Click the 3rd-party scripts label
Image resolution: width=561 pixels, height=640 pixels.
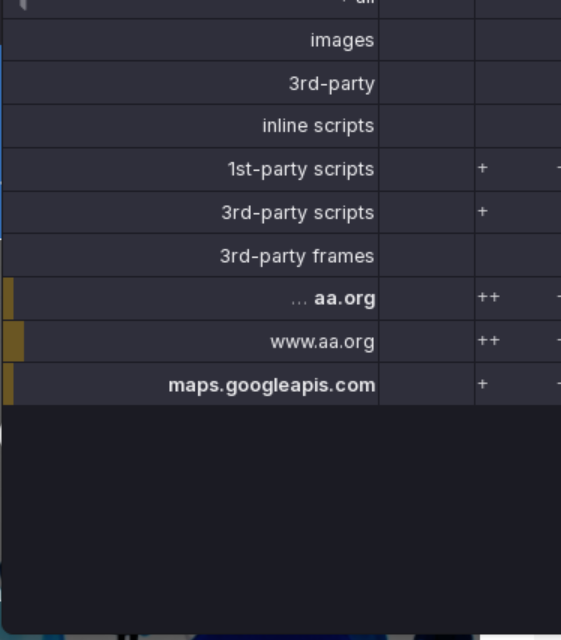click(x=298, y=213)
